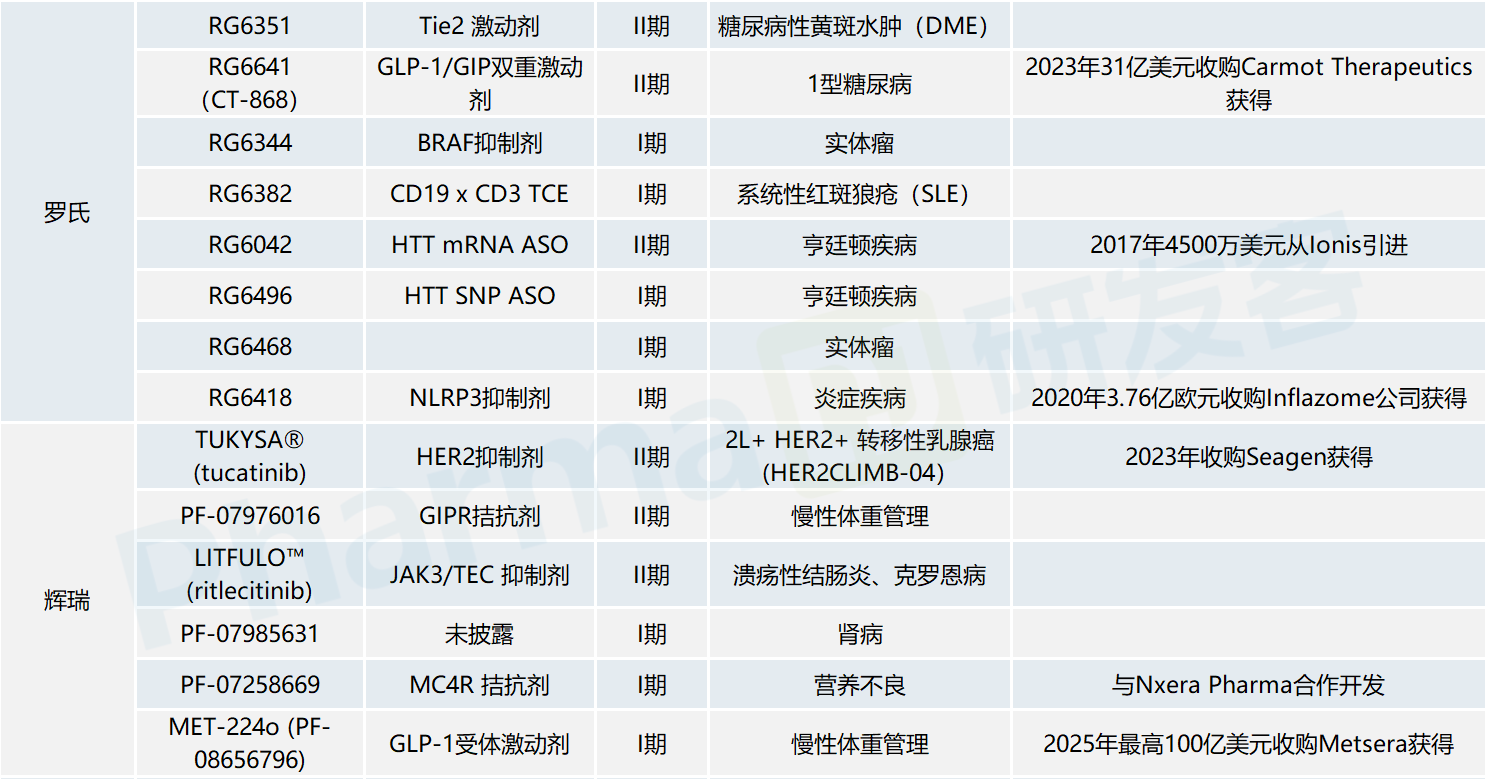Viewport: 1487px width, 779px height.
Task: Select the 'GLP-1/GIP双重激动剂' cell
Action: coord(480,84)
